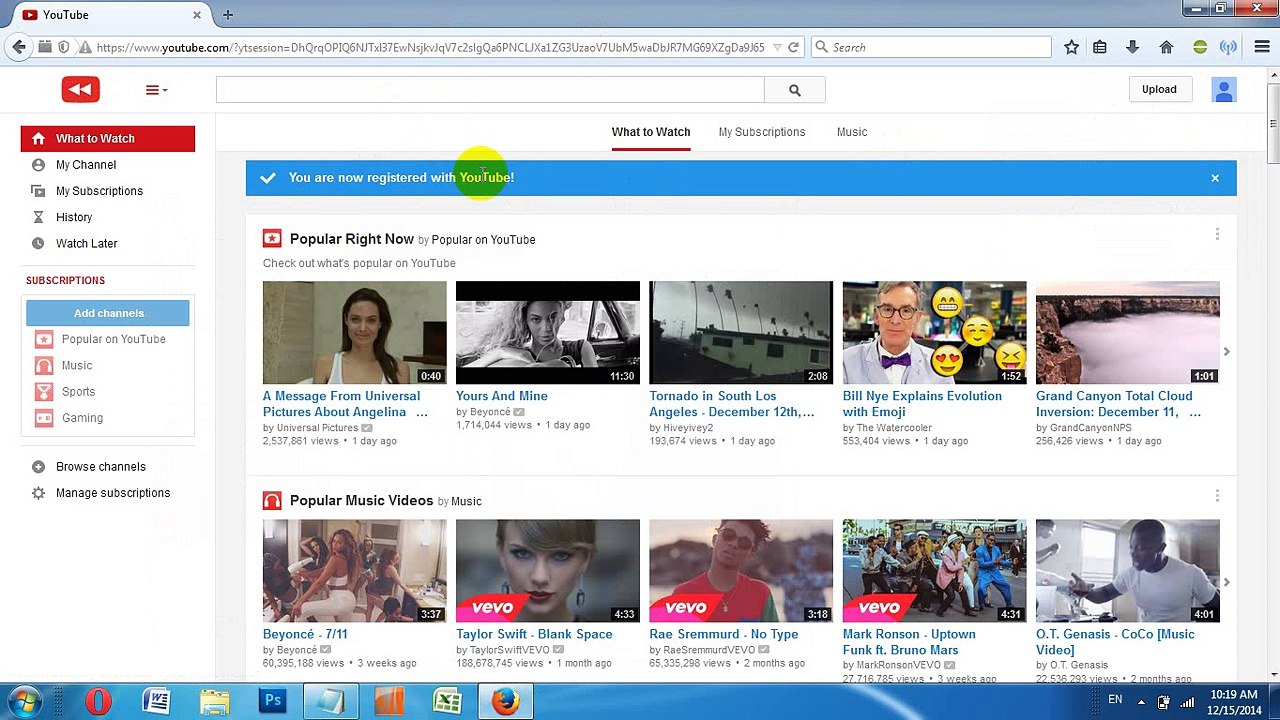Open Tornado in South Los Angeles thumbnail
The image size is (1280, 720).
pos(741,332)
